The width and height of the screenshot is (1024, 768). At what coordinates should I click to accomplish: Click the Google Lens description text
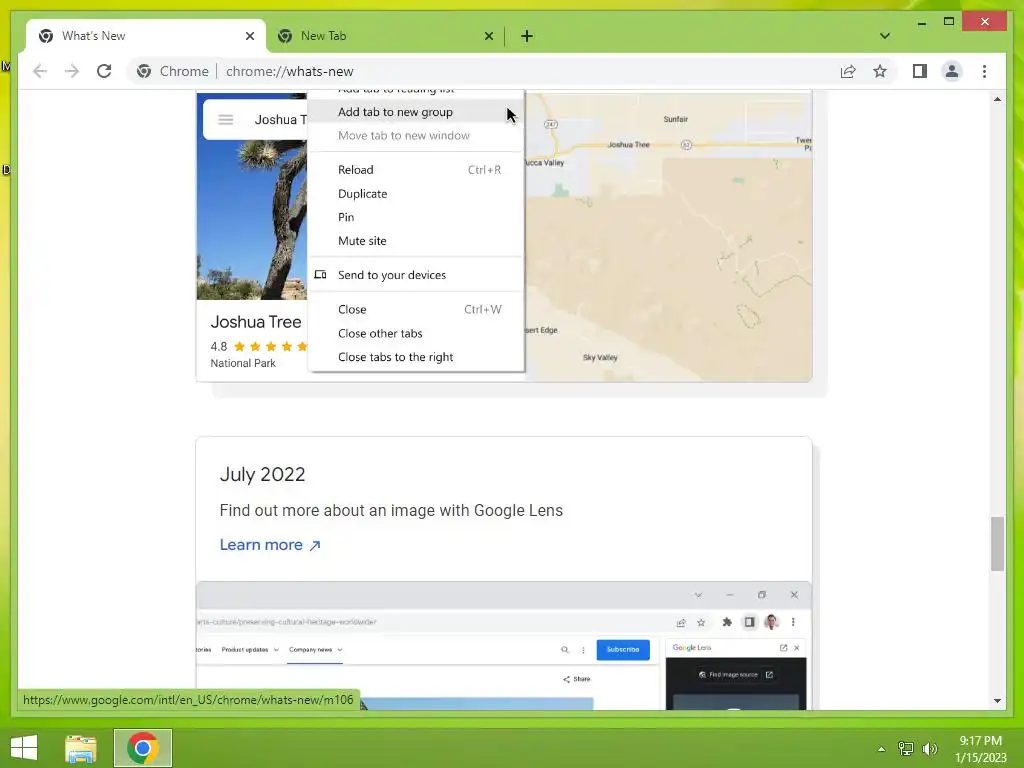tap(391, 510)
